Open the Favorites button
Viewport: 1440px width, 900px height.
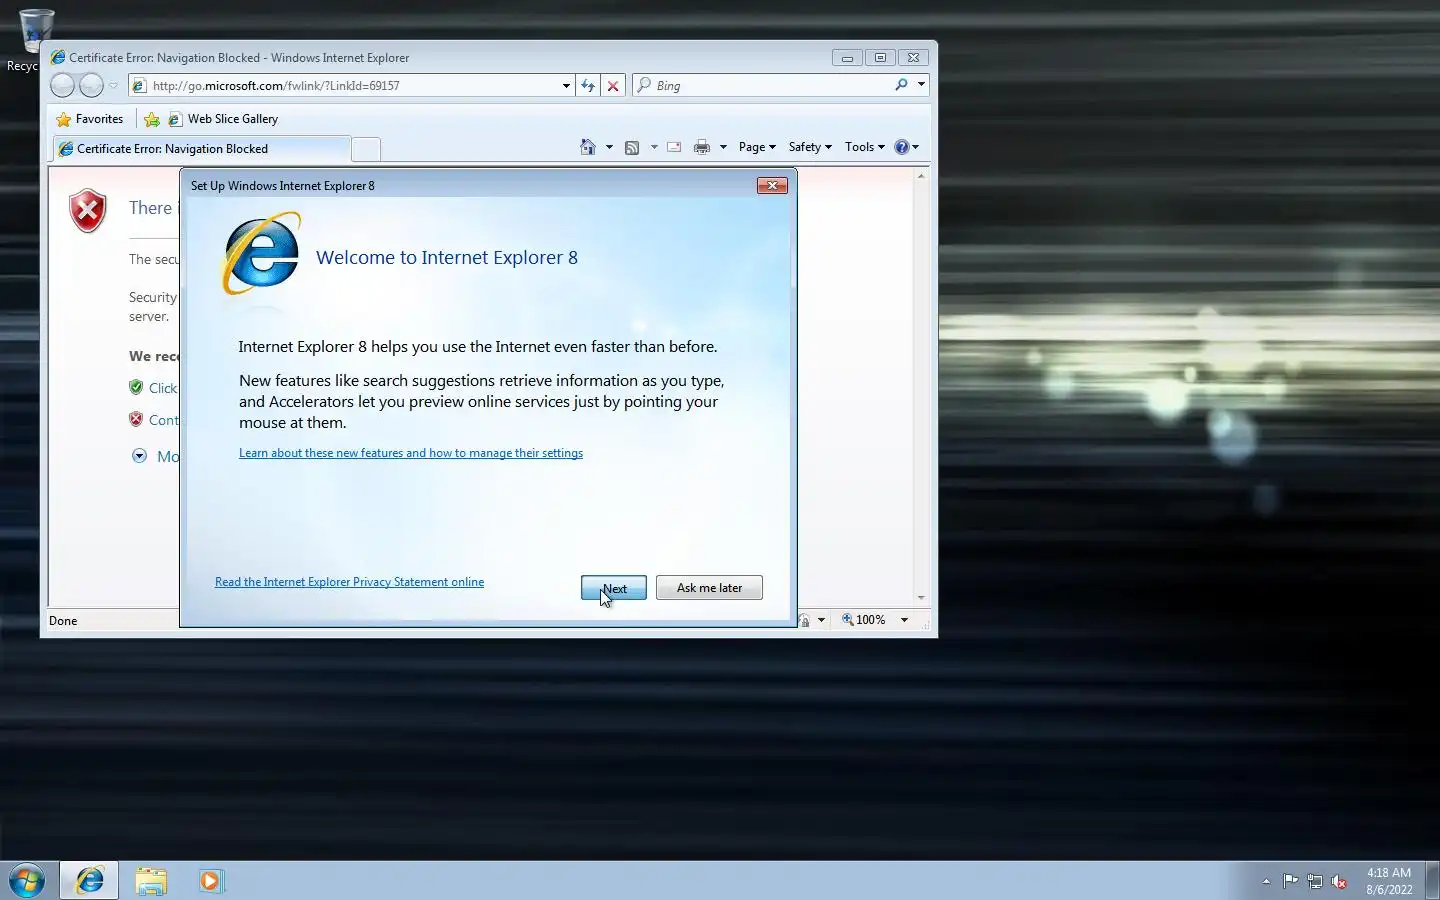[90, 119]
